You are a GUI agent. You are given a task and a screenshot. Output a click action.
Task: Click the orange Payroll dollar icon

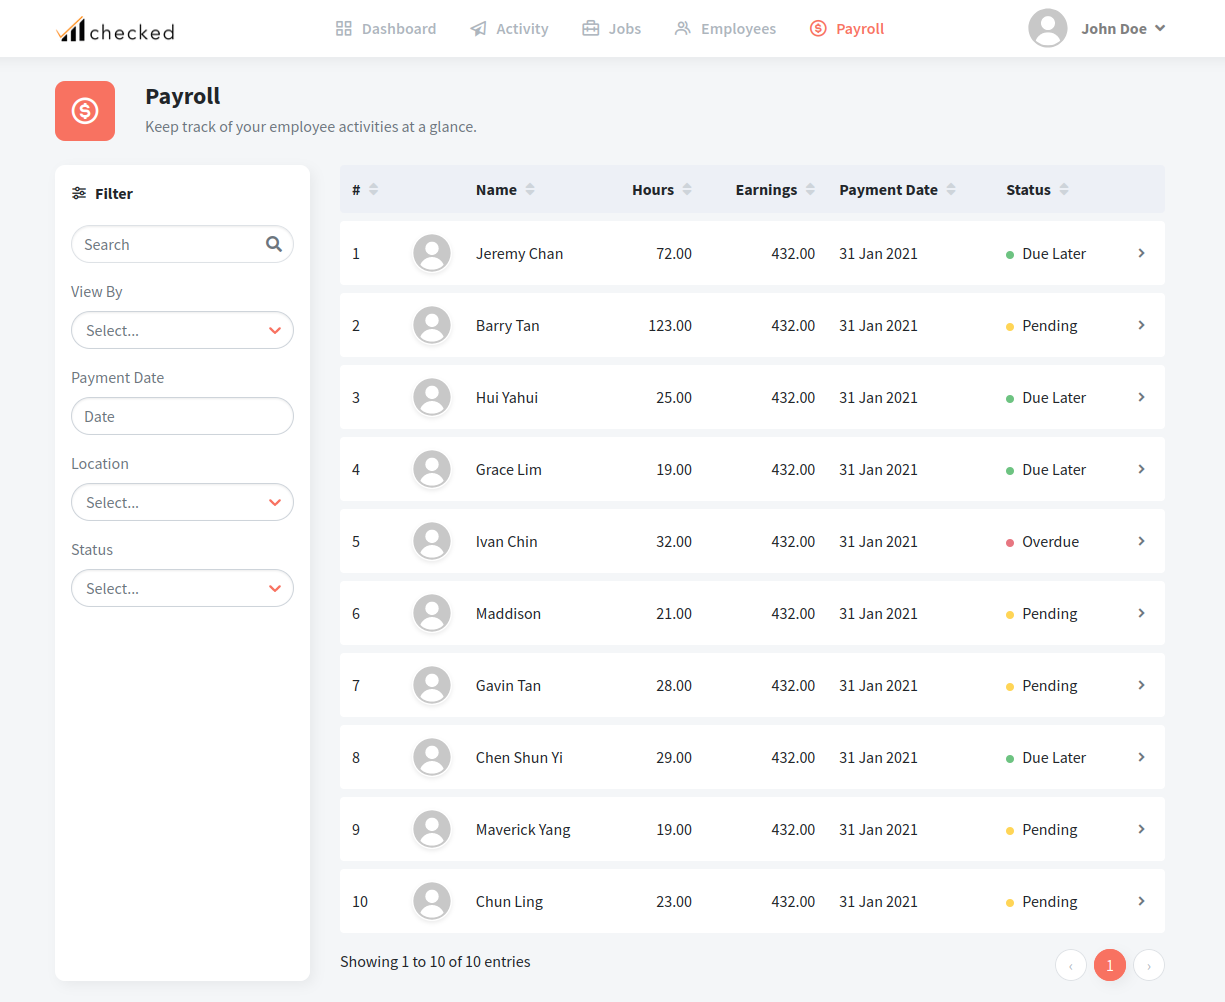coord(85,111)
